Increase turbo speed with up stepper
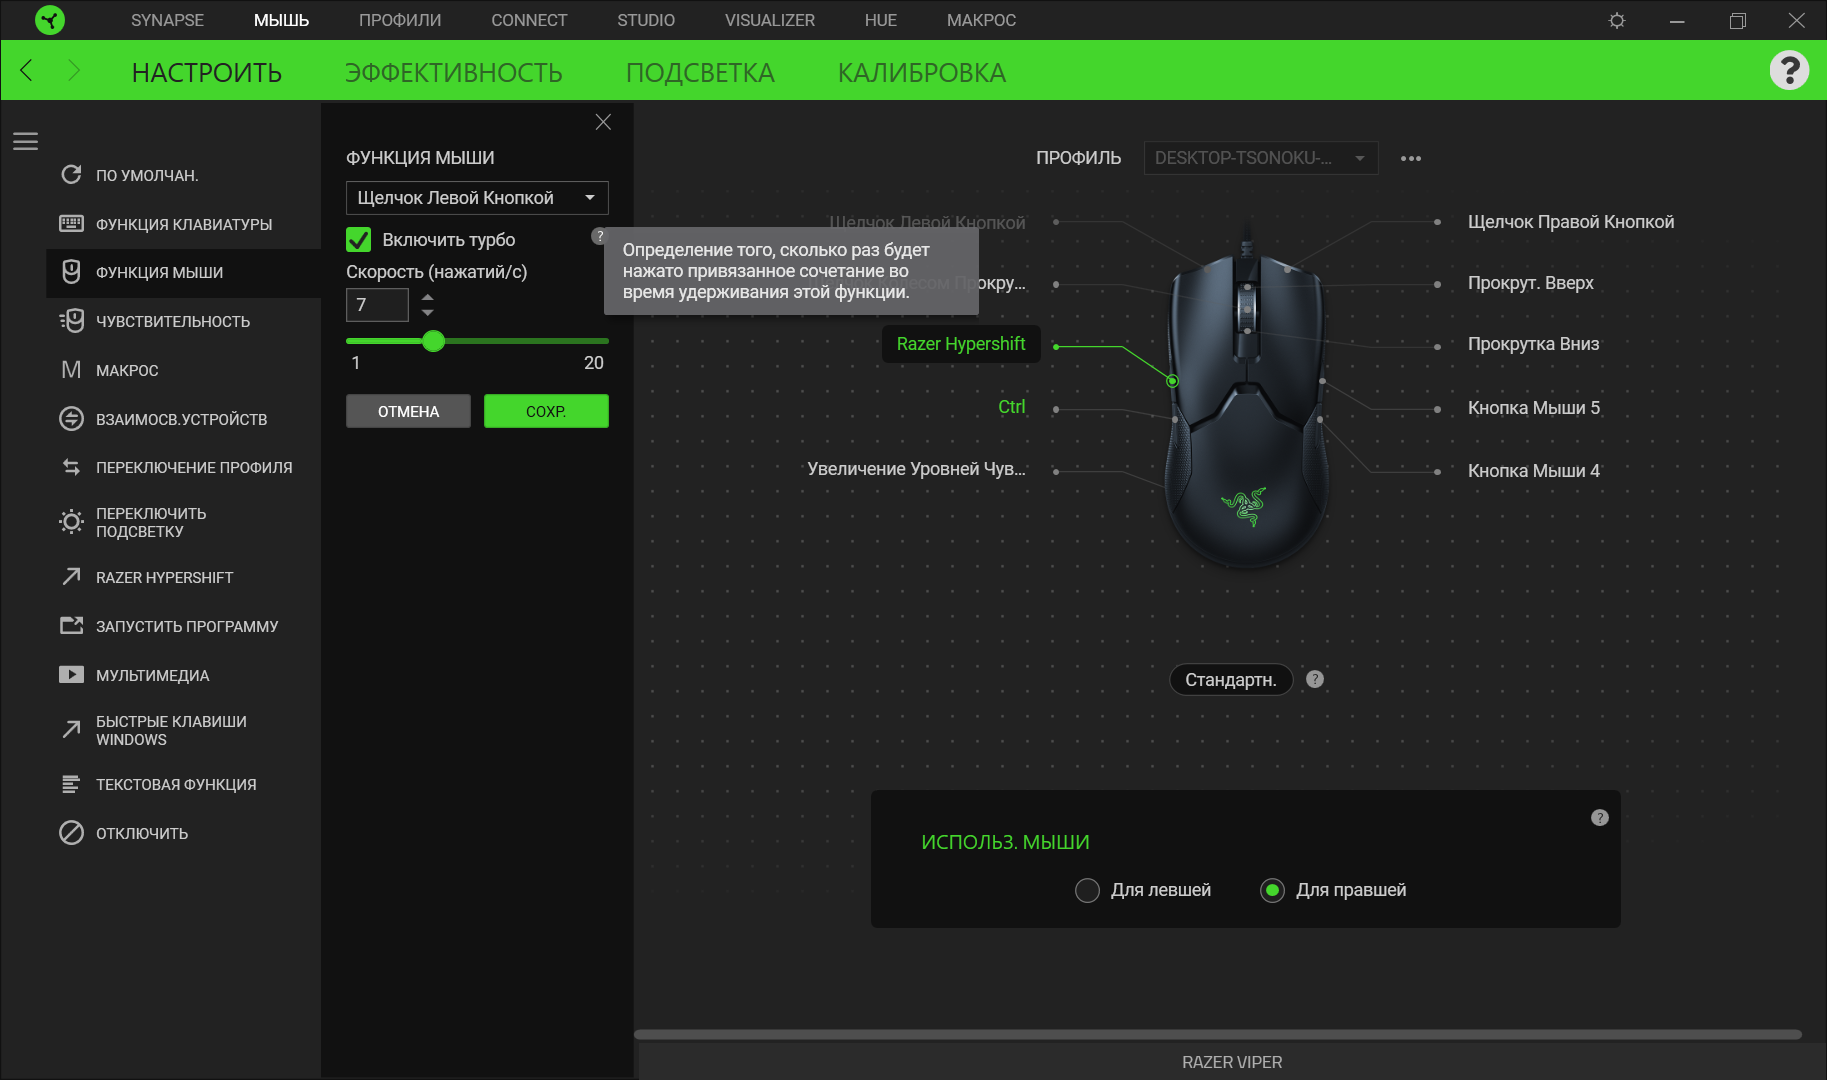 point(428,297)
